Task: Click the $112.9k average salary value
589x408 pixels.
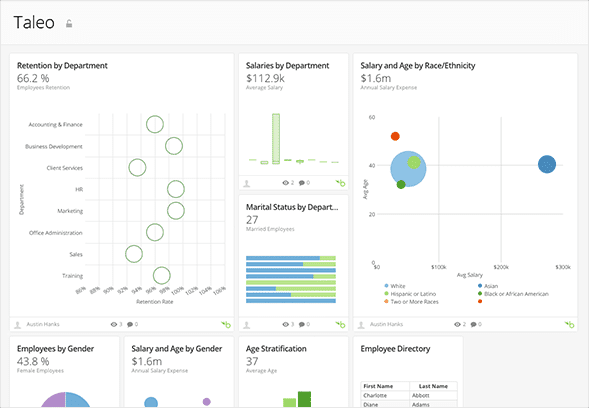Action: point(265,78)
